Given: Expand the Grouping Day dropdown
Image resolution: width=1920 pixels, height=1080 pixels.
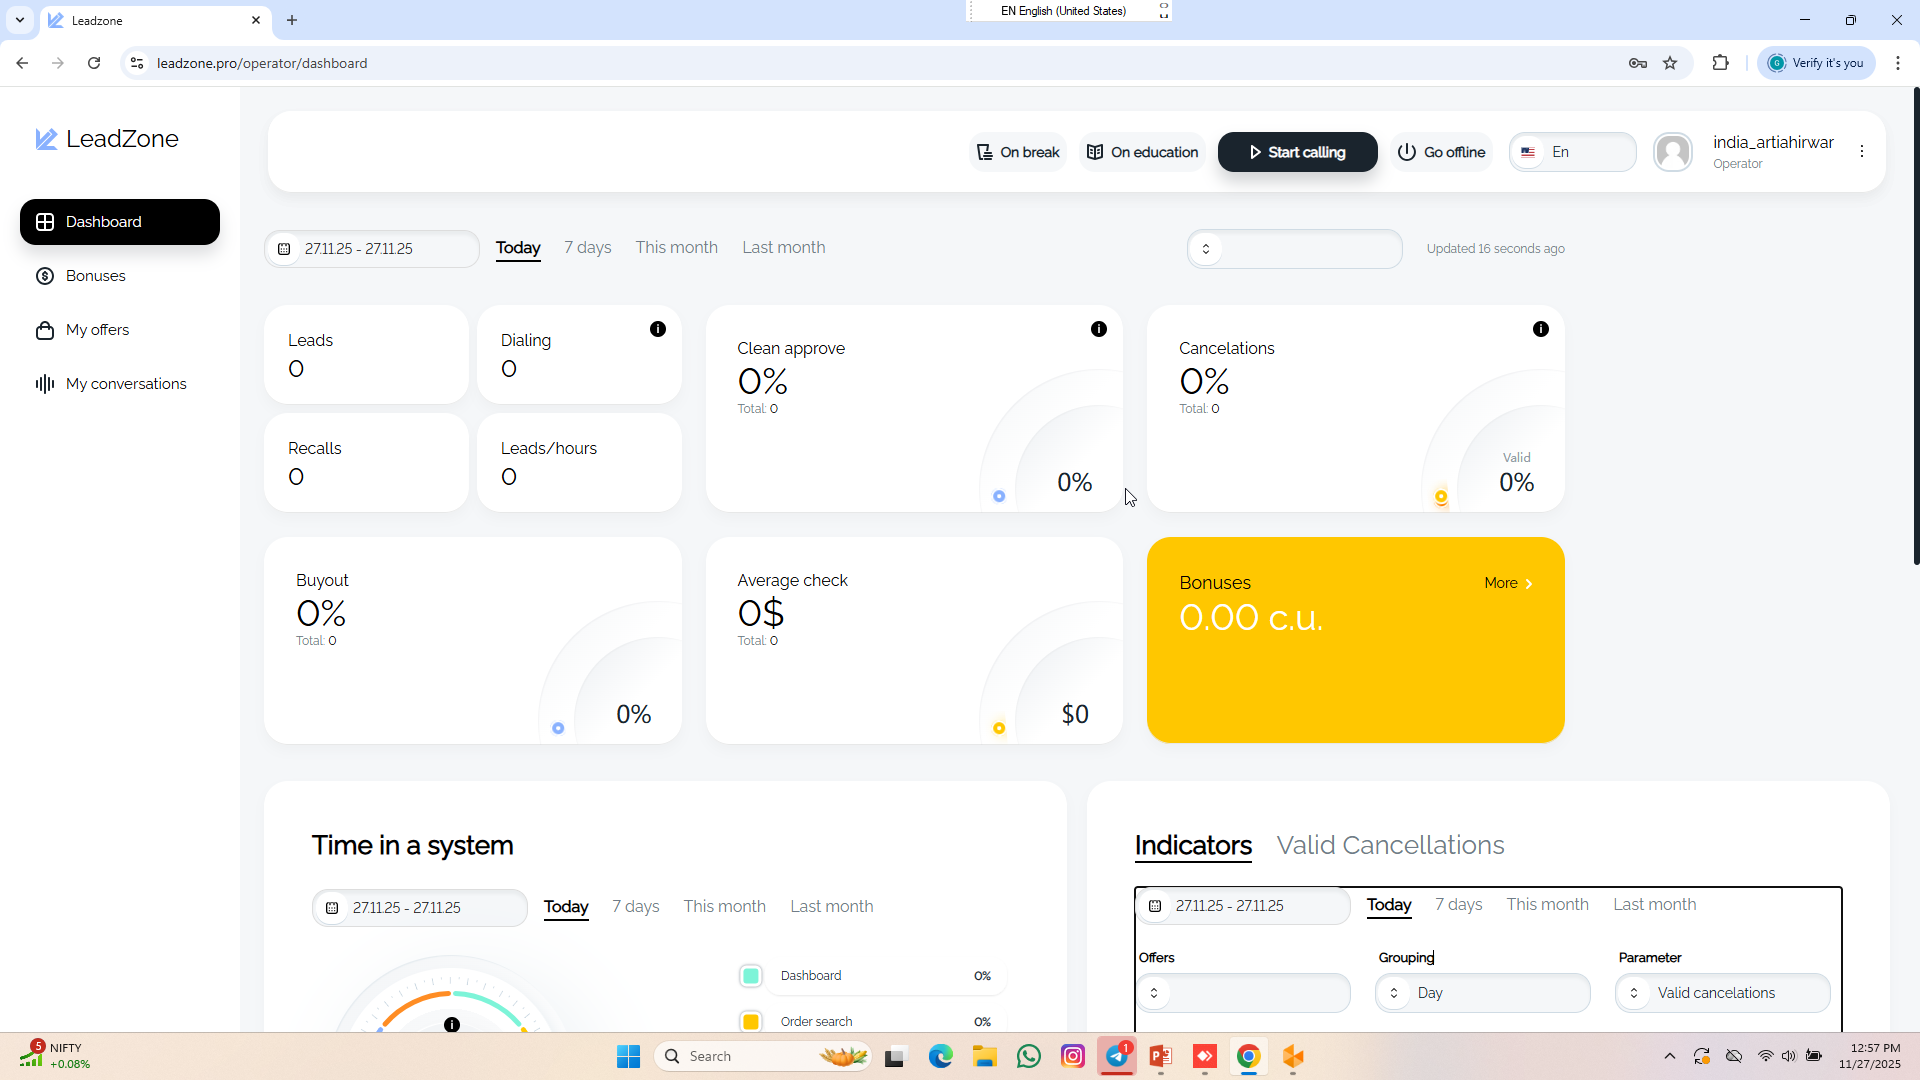Looking at the screenshot, I should pyautogui.click(x=1482, y=993).
